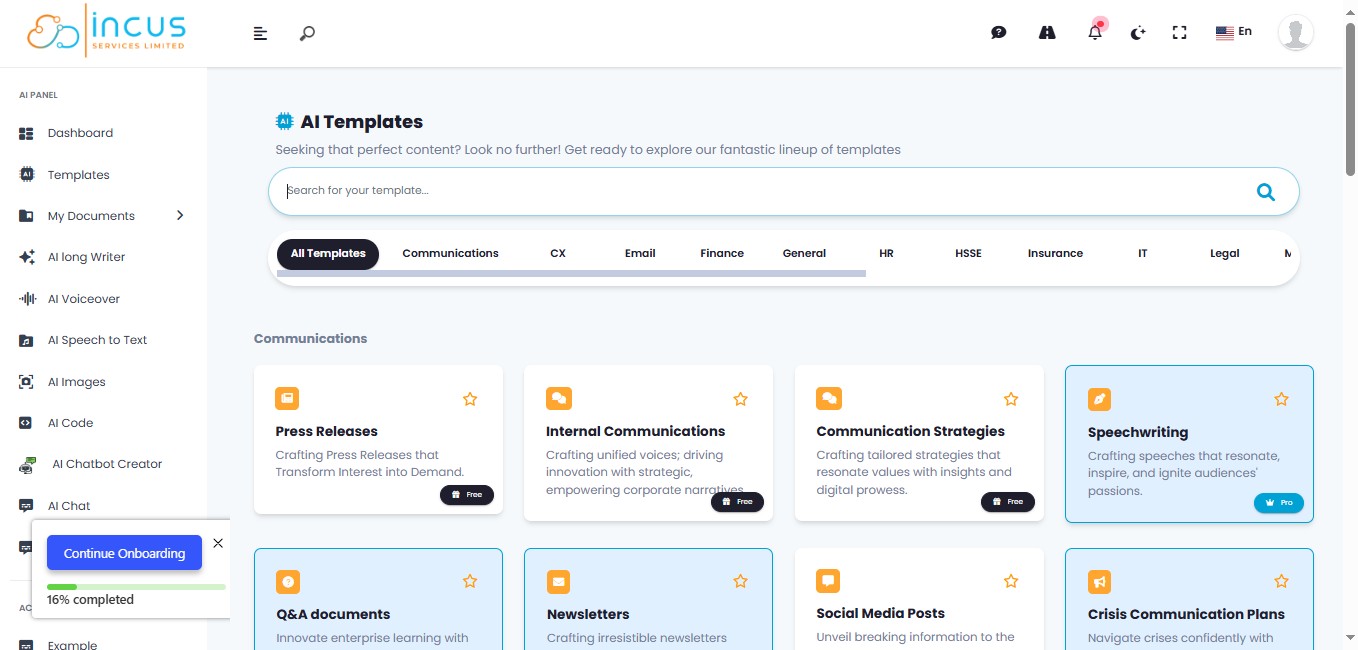Click the fullscreen icon in header
Screen dimensions: 1358x650
[1179, 33]
